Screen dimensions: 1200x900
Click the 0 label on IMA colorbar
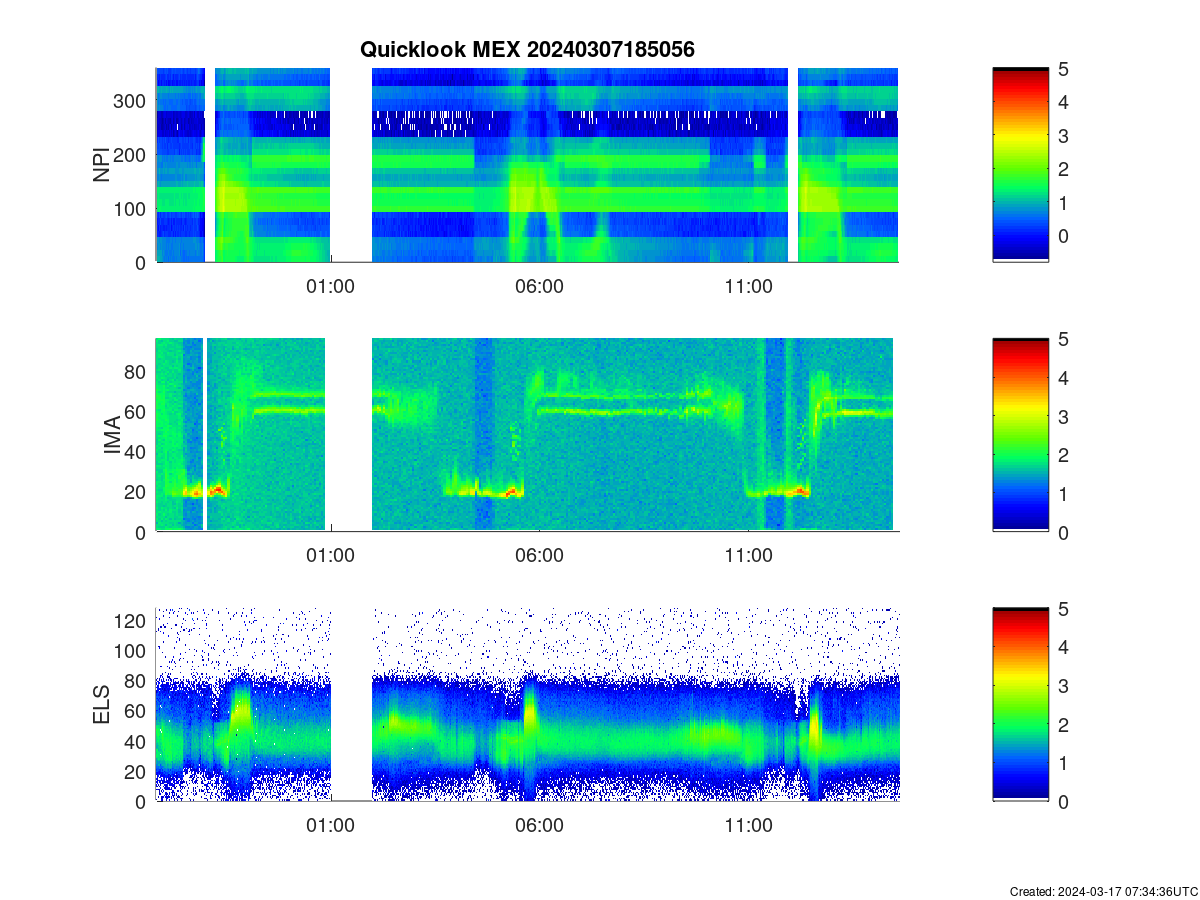[x=1061, y=532]
